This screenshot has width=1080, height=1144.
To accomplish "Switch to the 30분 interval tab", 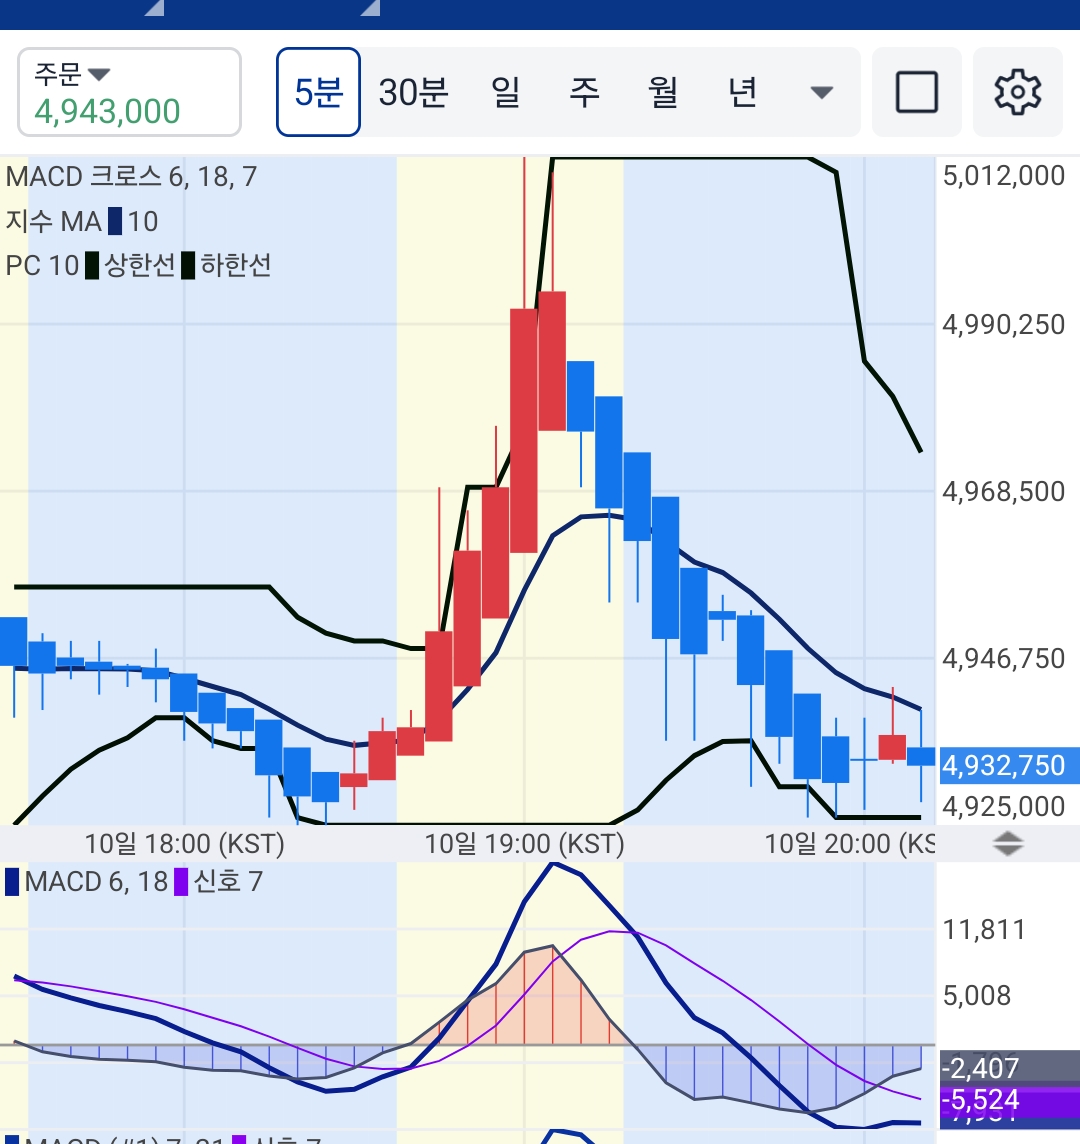I will click(x=413, y=92).
